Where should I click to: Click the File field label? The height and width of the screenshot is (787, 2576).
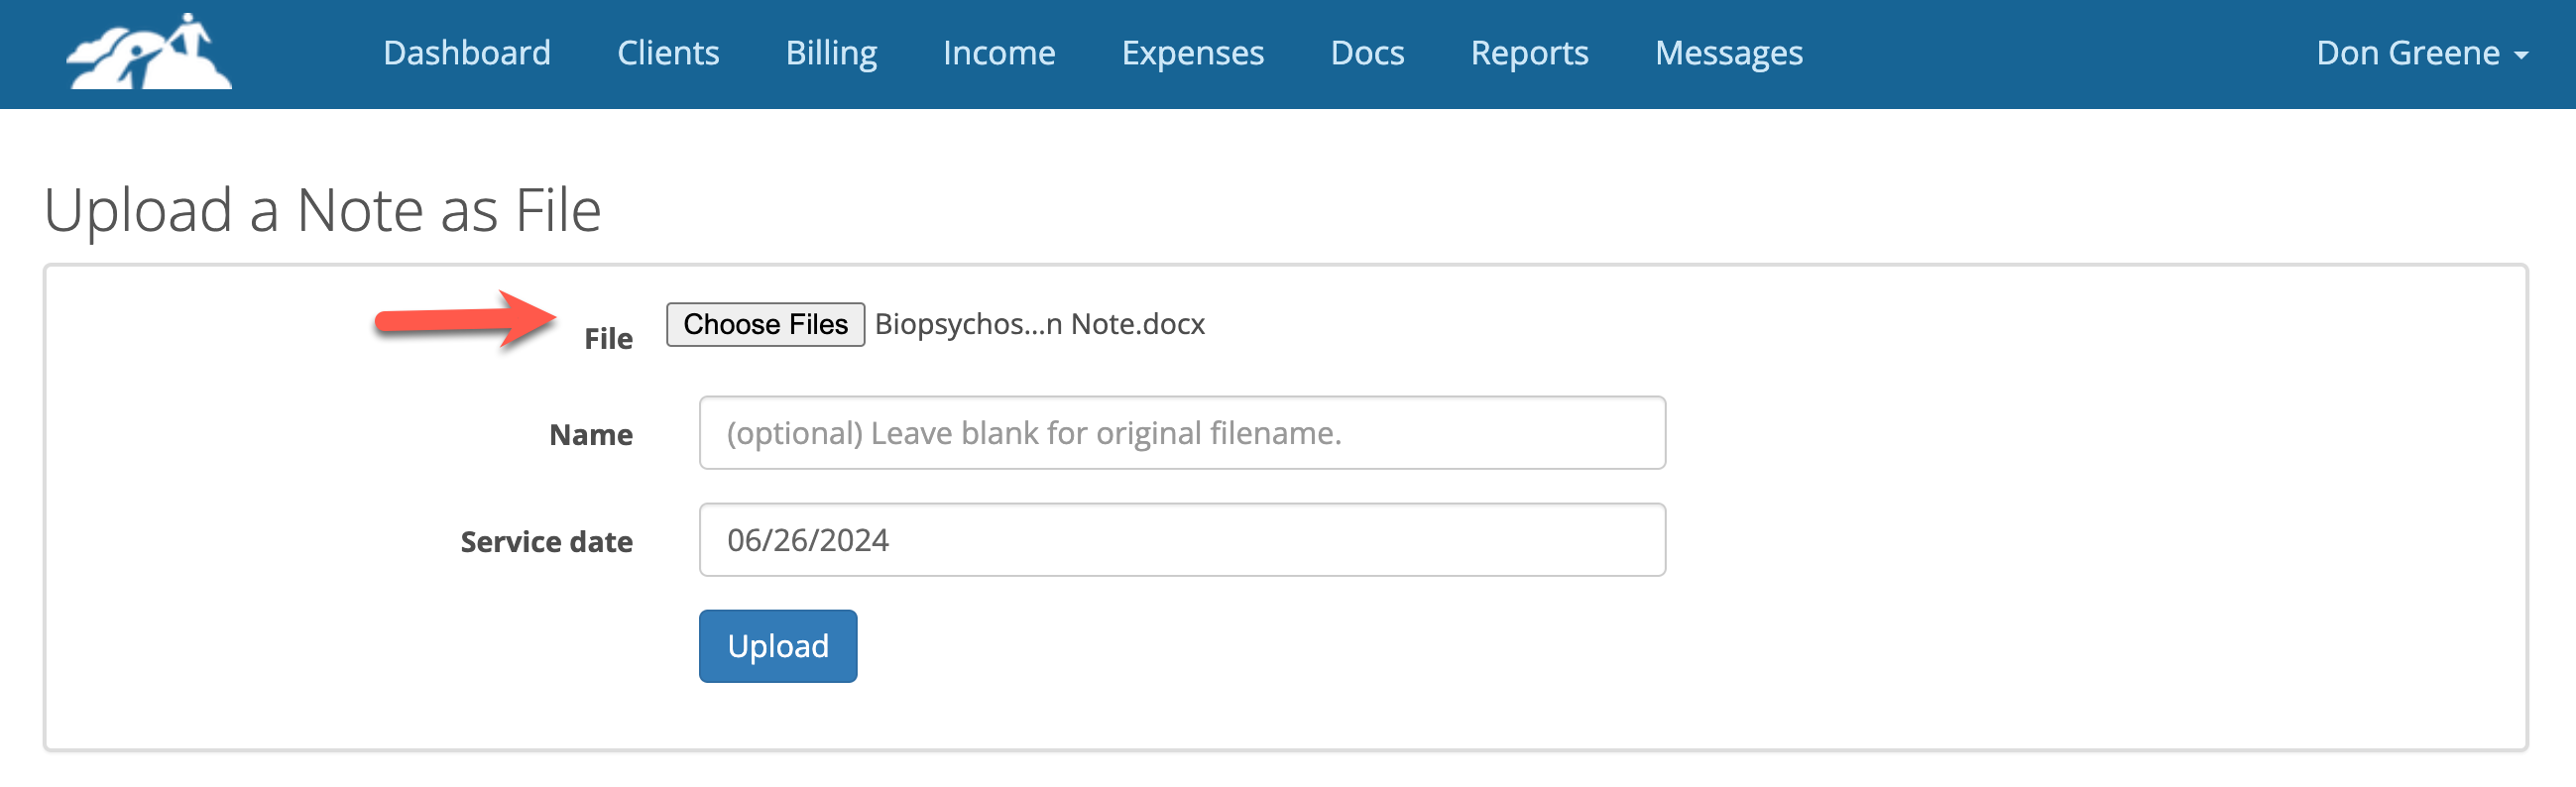coord(608,338)
